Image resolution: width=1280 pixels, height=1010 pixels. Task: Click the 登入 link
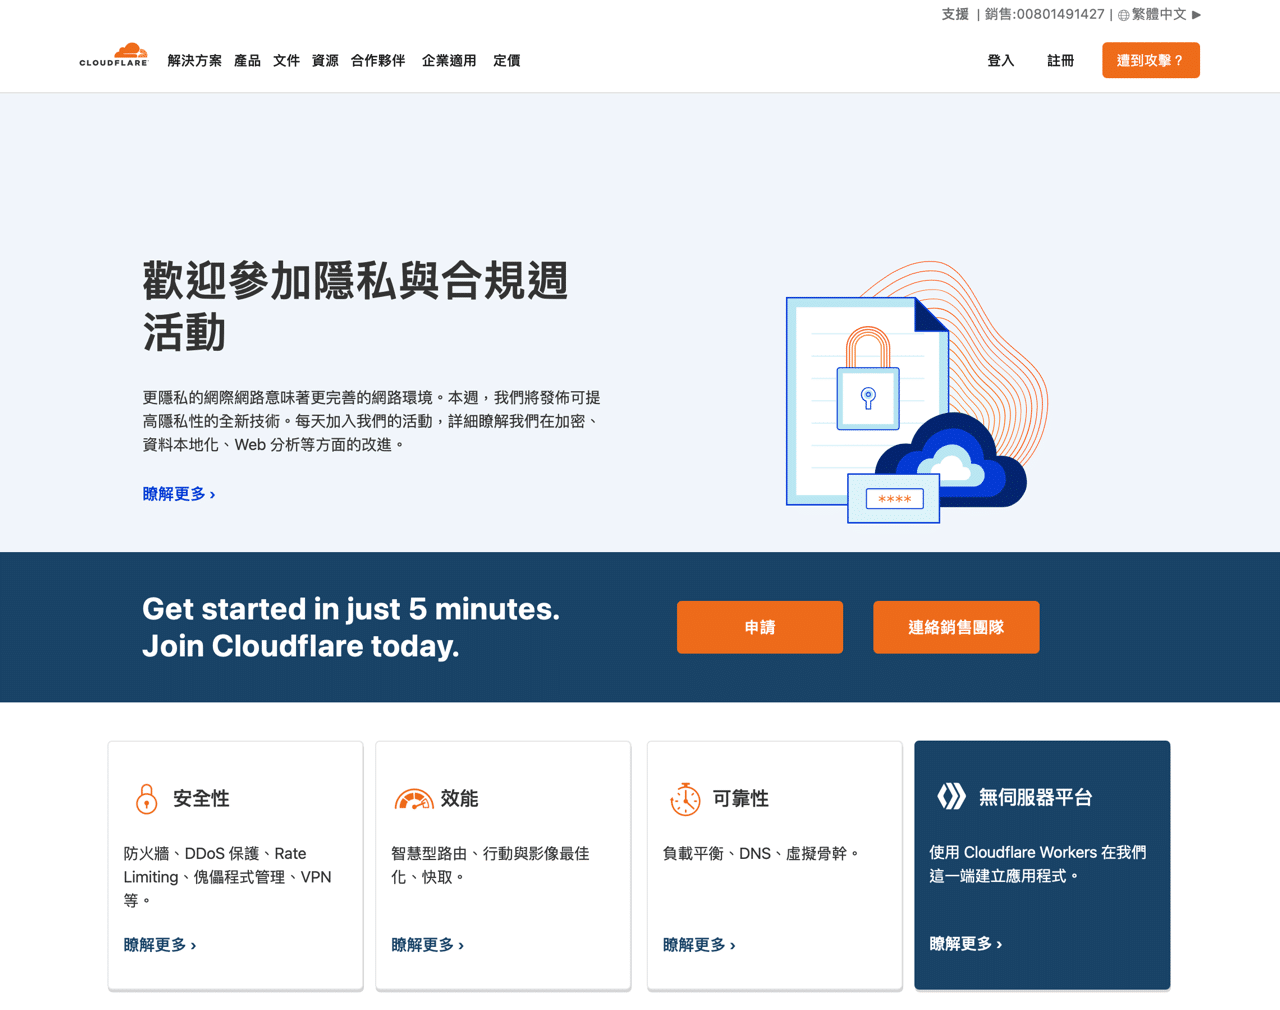point(1001,61)
